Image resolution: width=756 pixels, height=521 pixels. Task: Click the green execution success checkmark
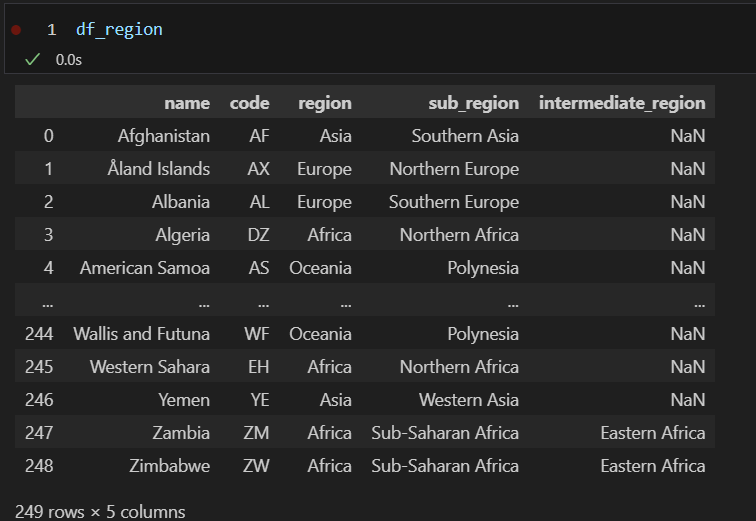coord(32,60)
